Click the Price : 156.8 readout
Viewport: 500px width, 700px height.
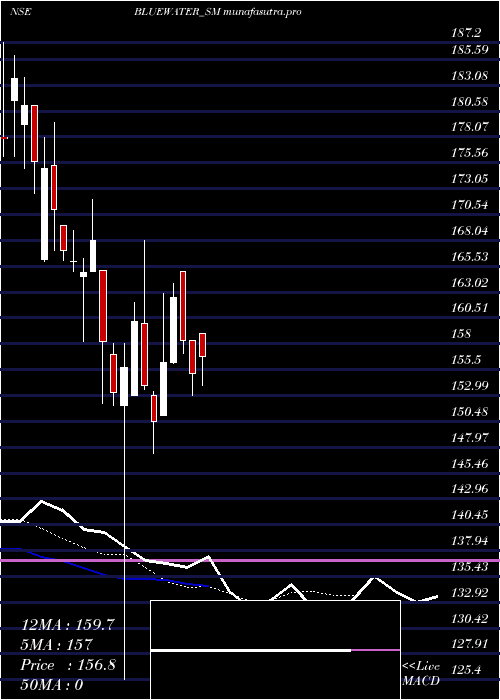[x=68, y=665]
